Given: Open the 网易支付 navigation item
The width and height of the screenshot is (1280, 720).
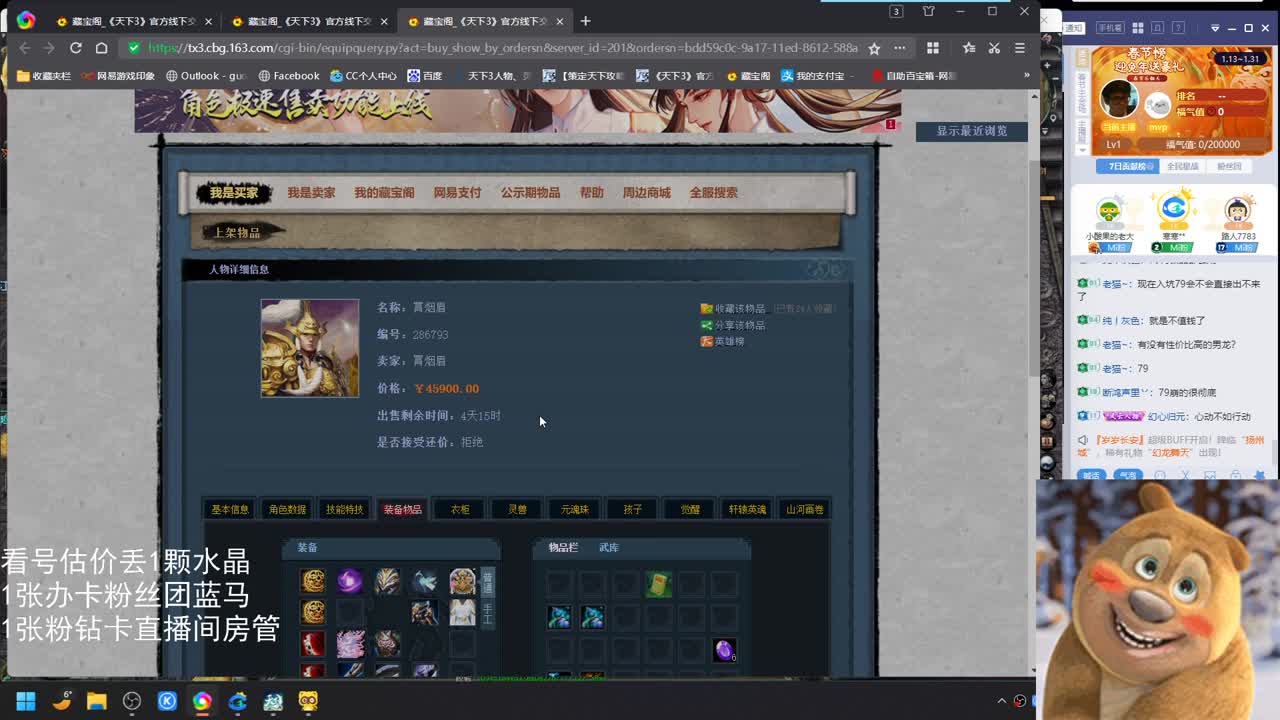Looking at the screenshot, I should pyautogui.click(x=457, y=193).
